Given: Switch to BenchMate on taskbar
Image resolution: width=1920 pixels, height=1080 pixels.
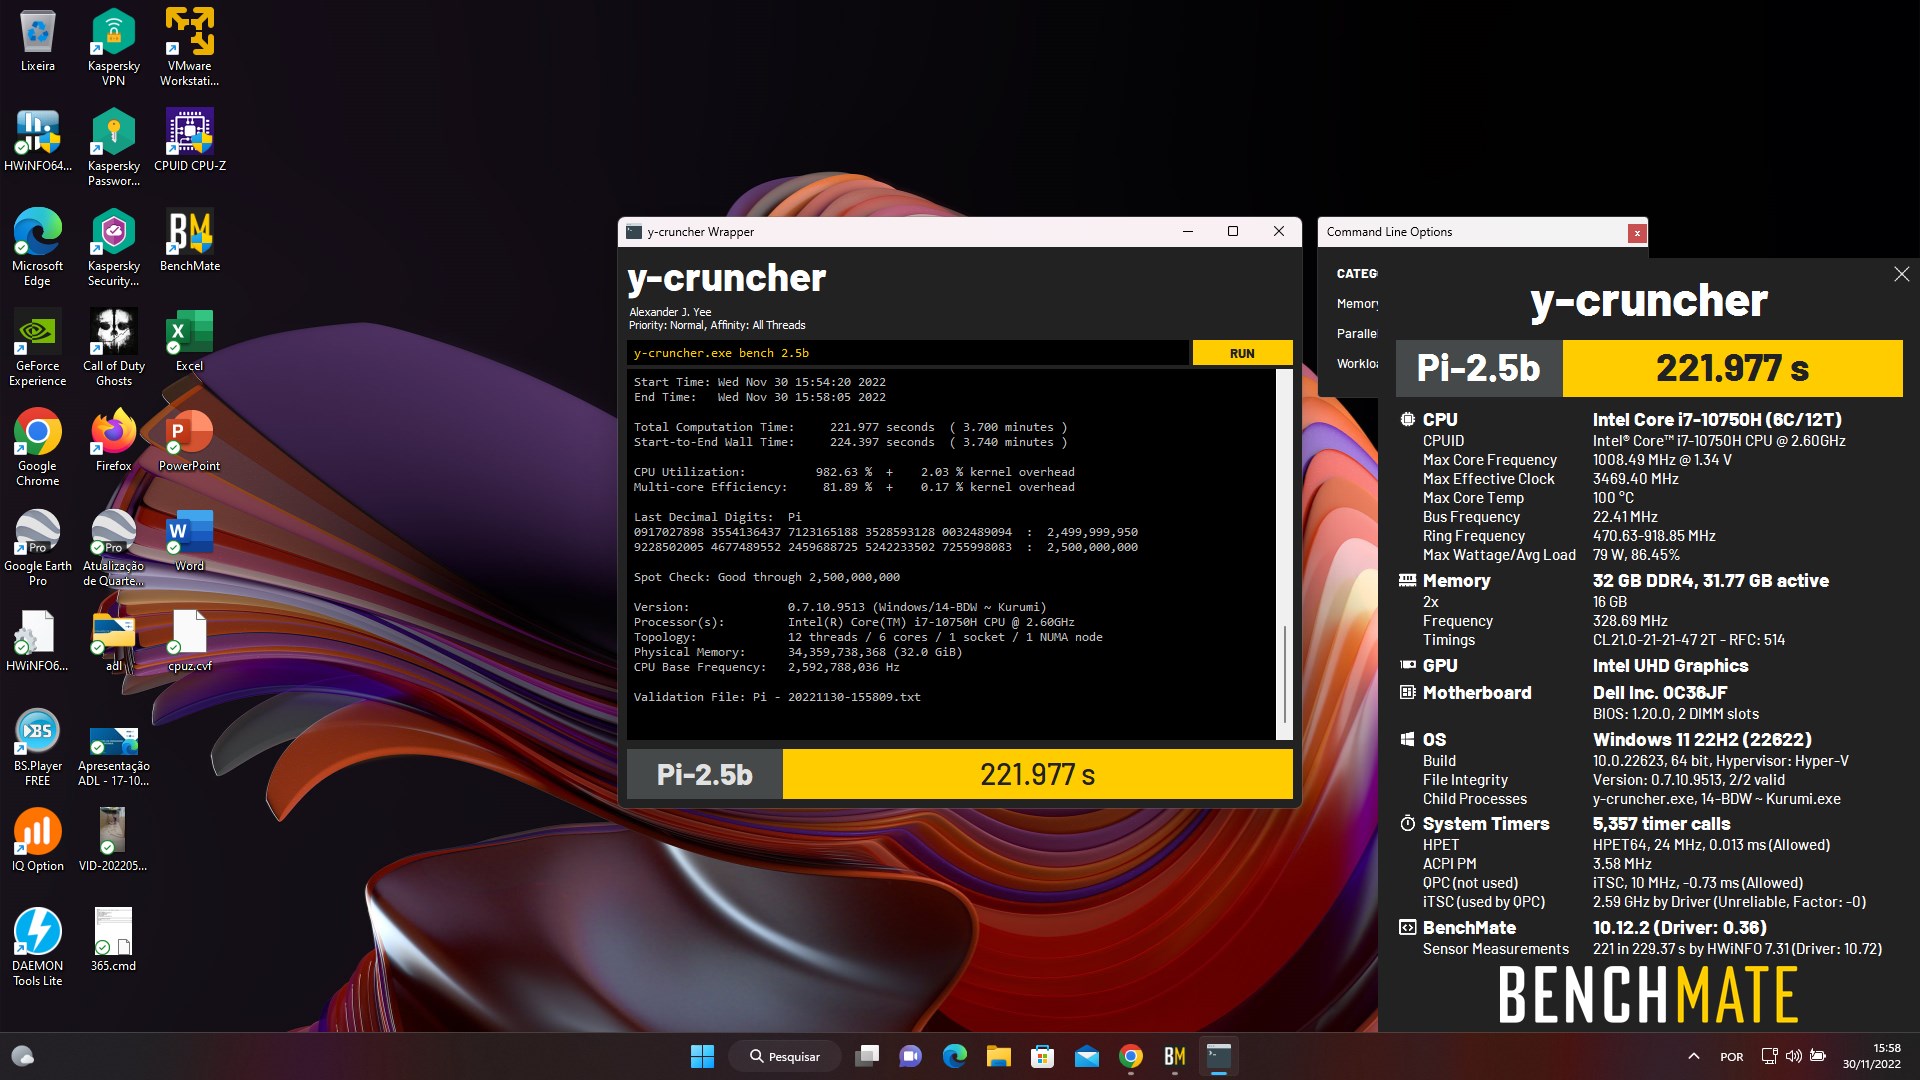Looking at the screenshot, I should tap(1174, 1056).
